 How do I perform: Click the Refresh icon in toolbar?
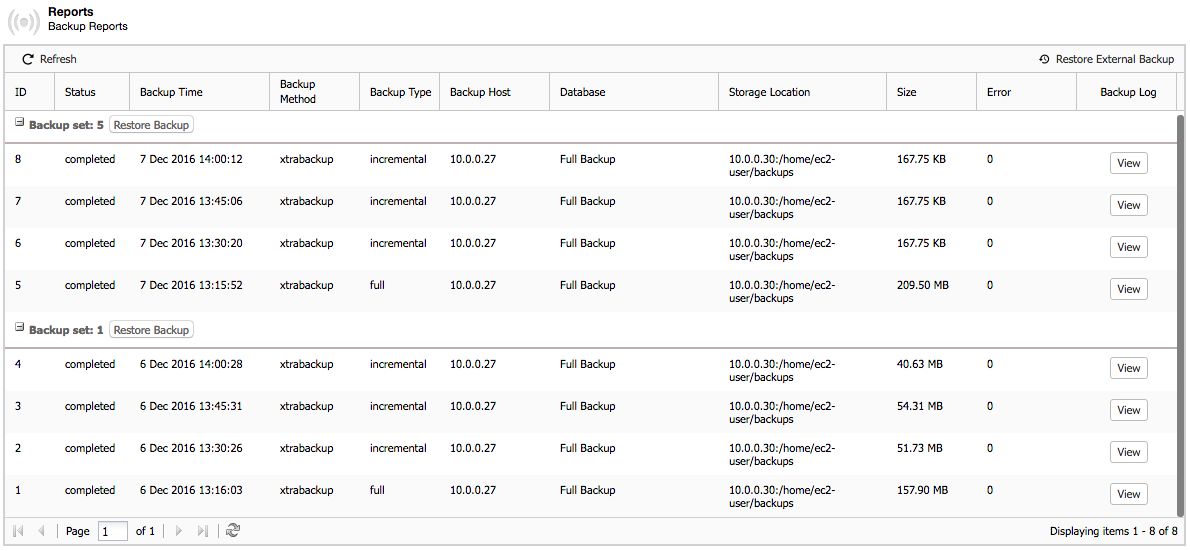click(28, 59)
